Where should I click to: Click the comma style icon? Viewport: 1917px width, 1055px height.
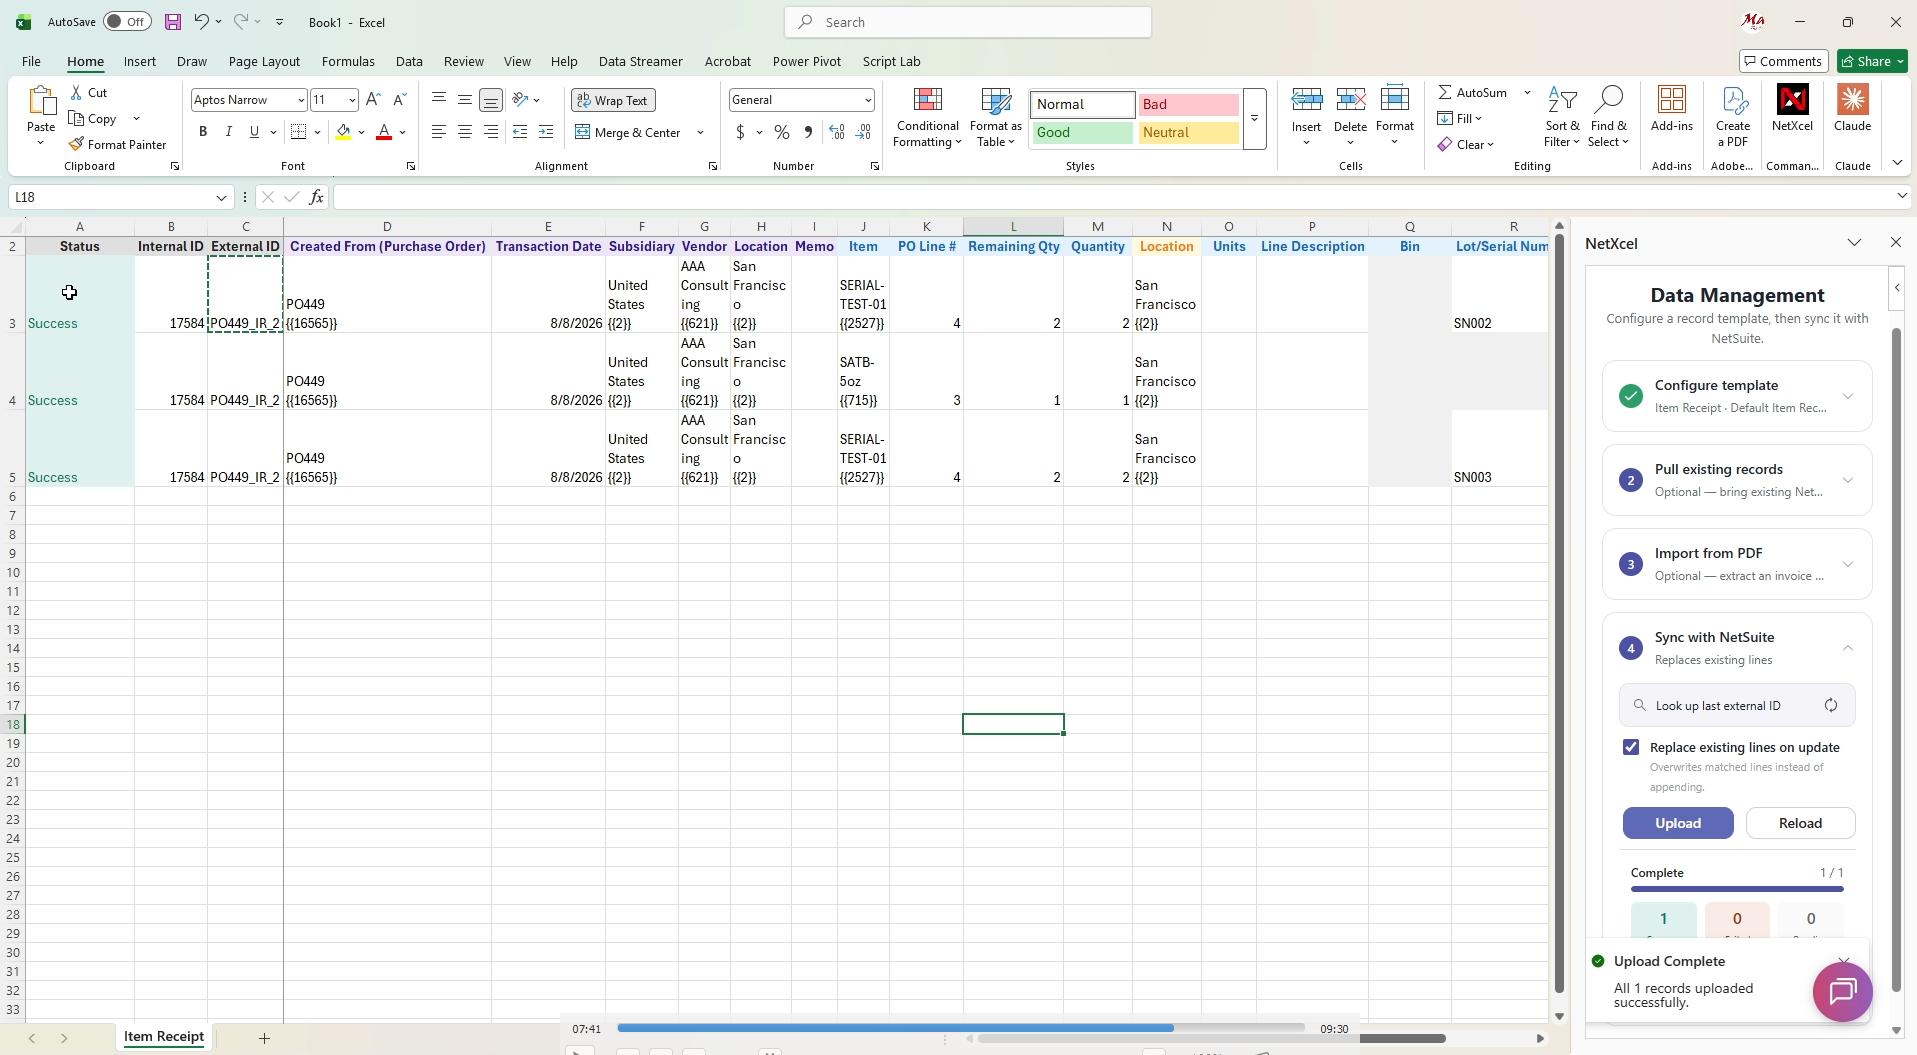click(808, 132)
